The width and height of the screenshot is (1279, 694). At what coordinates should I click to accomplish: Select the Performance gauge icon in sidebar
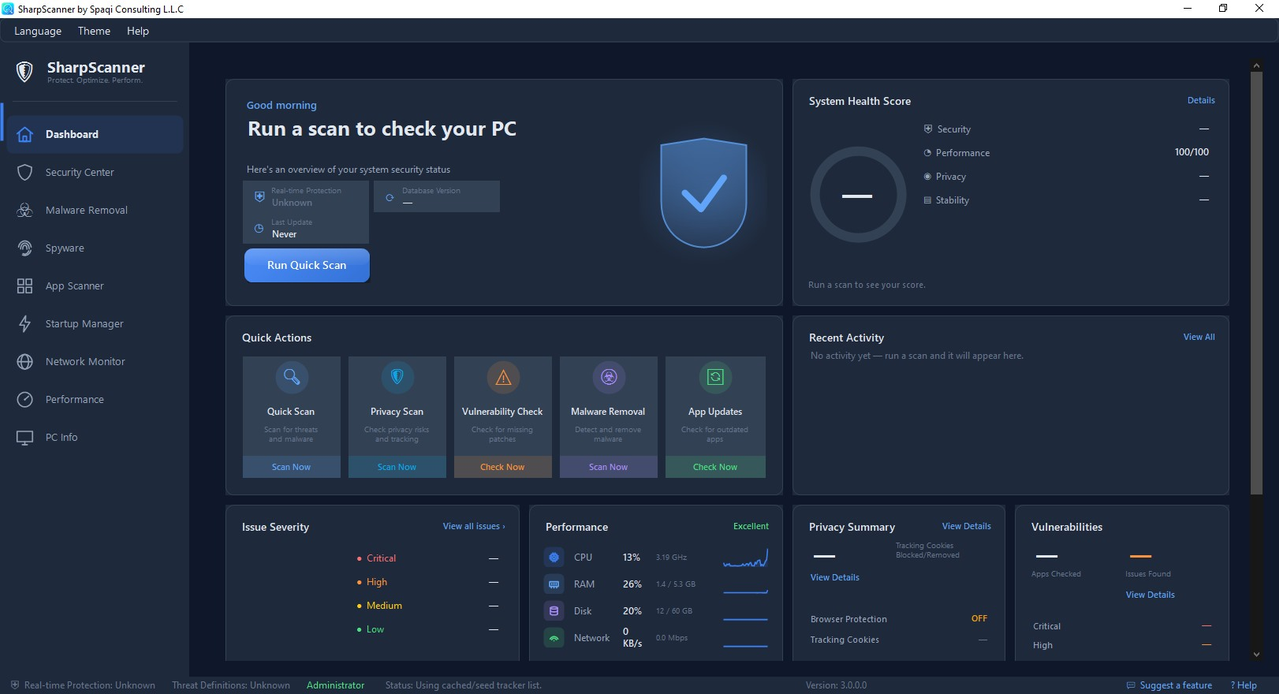[x=25, y=399]
